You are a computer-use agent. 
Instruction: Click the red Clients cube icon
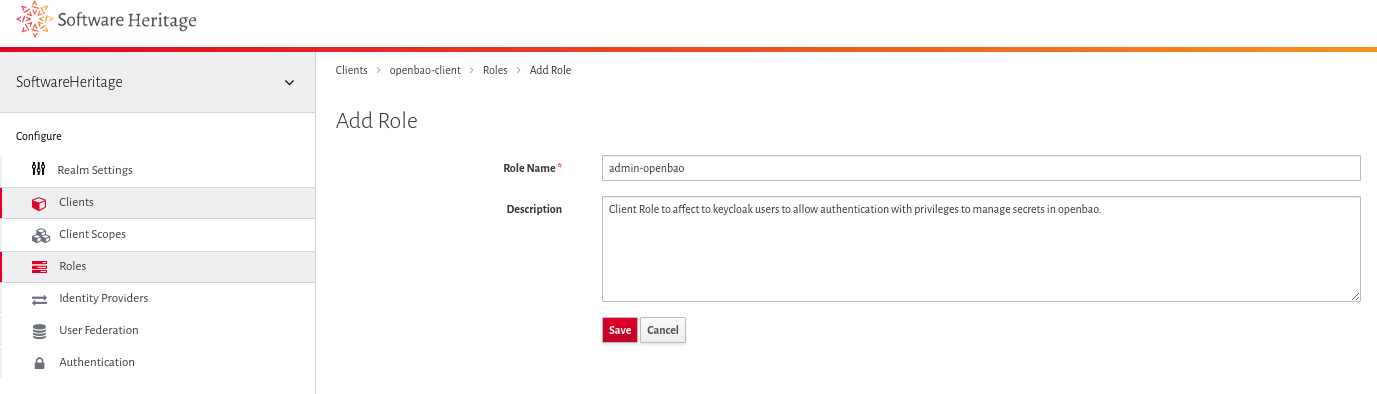pyautogui.click(x=40, y=203)
